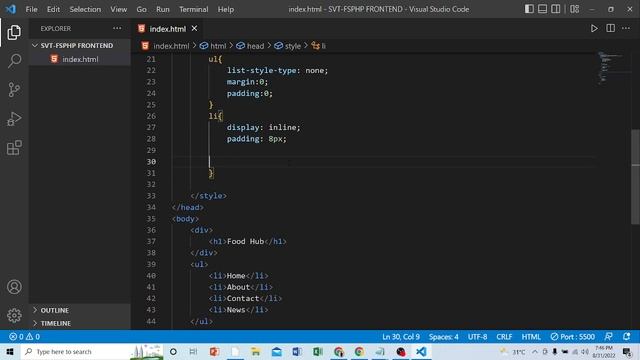Open notifications bell in status bar

(627, 337)
